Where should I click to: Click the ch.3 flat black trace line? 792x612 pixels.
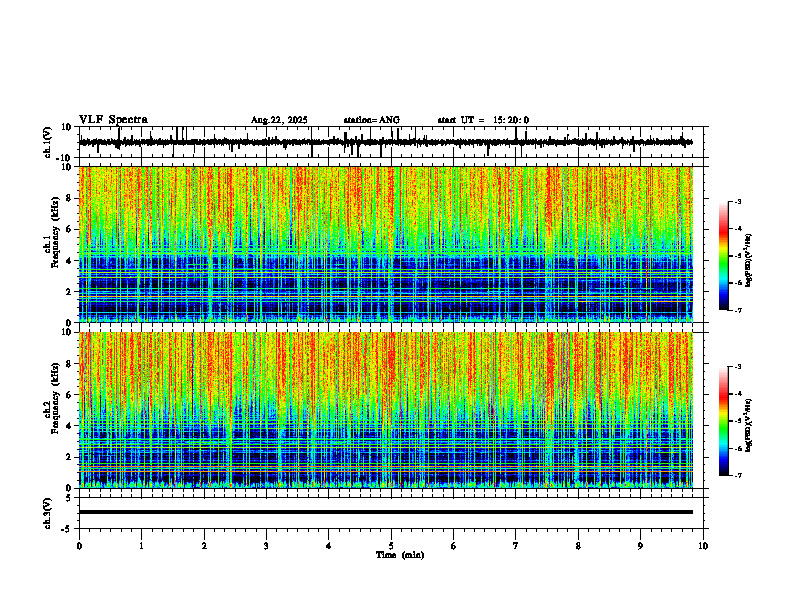pyautogui.click(x=386, y=512)
